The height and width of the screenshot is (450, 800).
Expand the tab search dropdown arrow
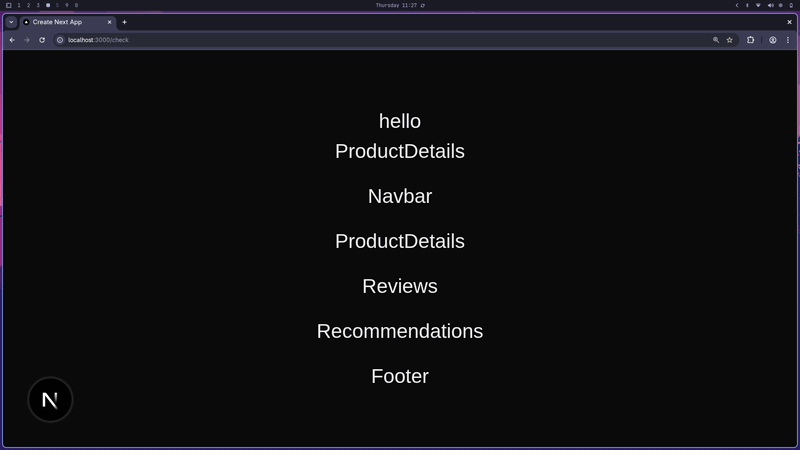(x=11, y=22)
